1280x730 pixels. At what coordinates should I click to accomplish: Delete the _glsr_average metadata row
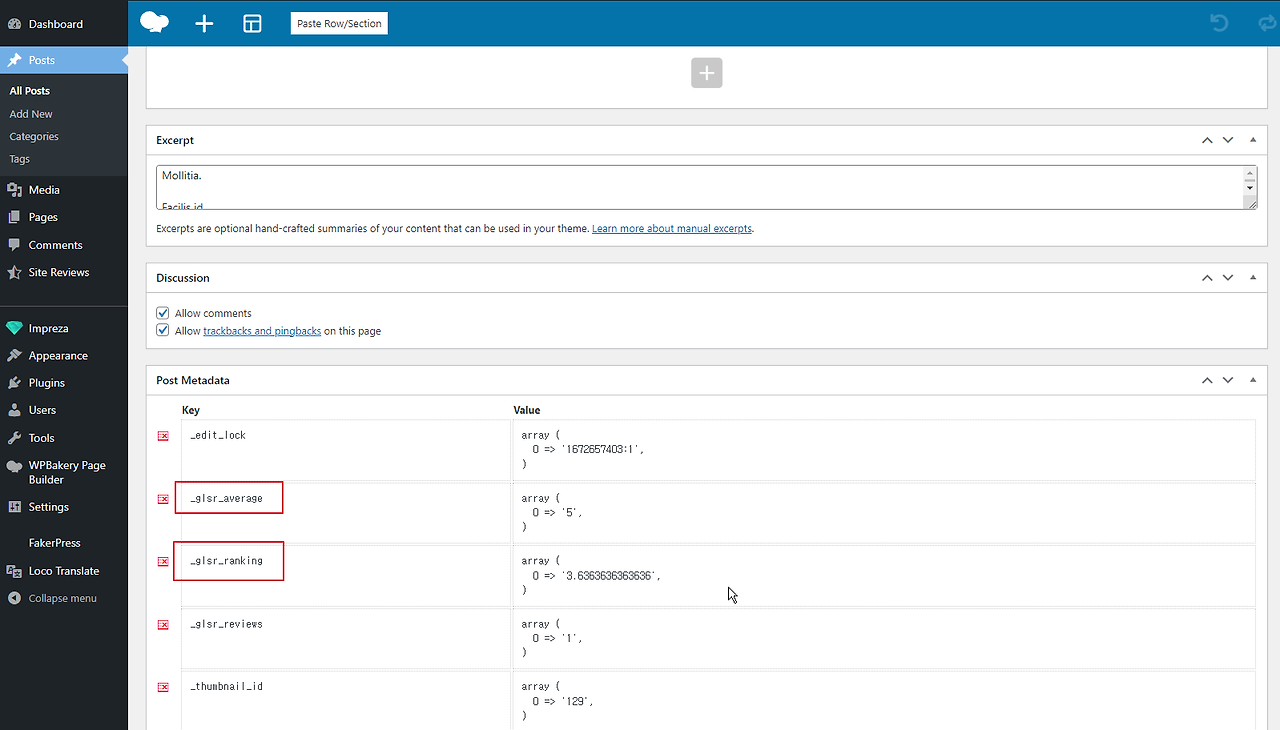point(163,499)
